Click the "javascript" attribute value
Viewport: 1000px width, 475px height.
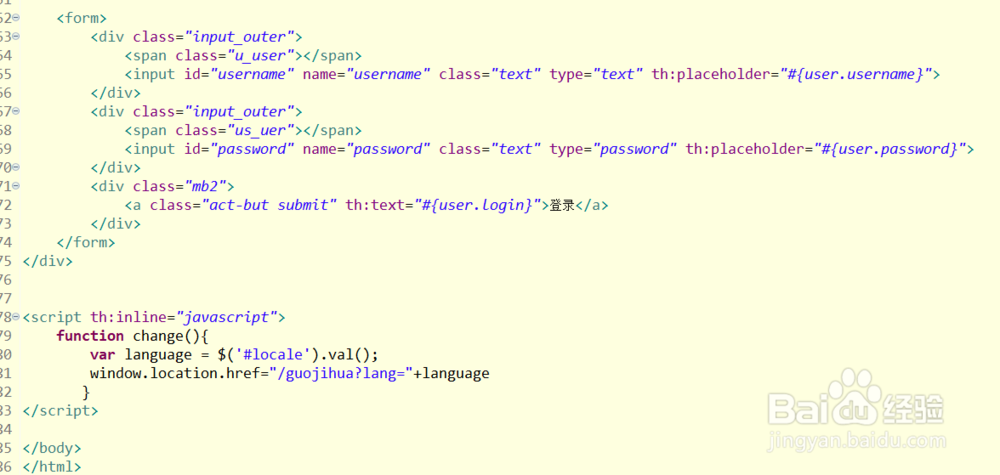point(226,317)
